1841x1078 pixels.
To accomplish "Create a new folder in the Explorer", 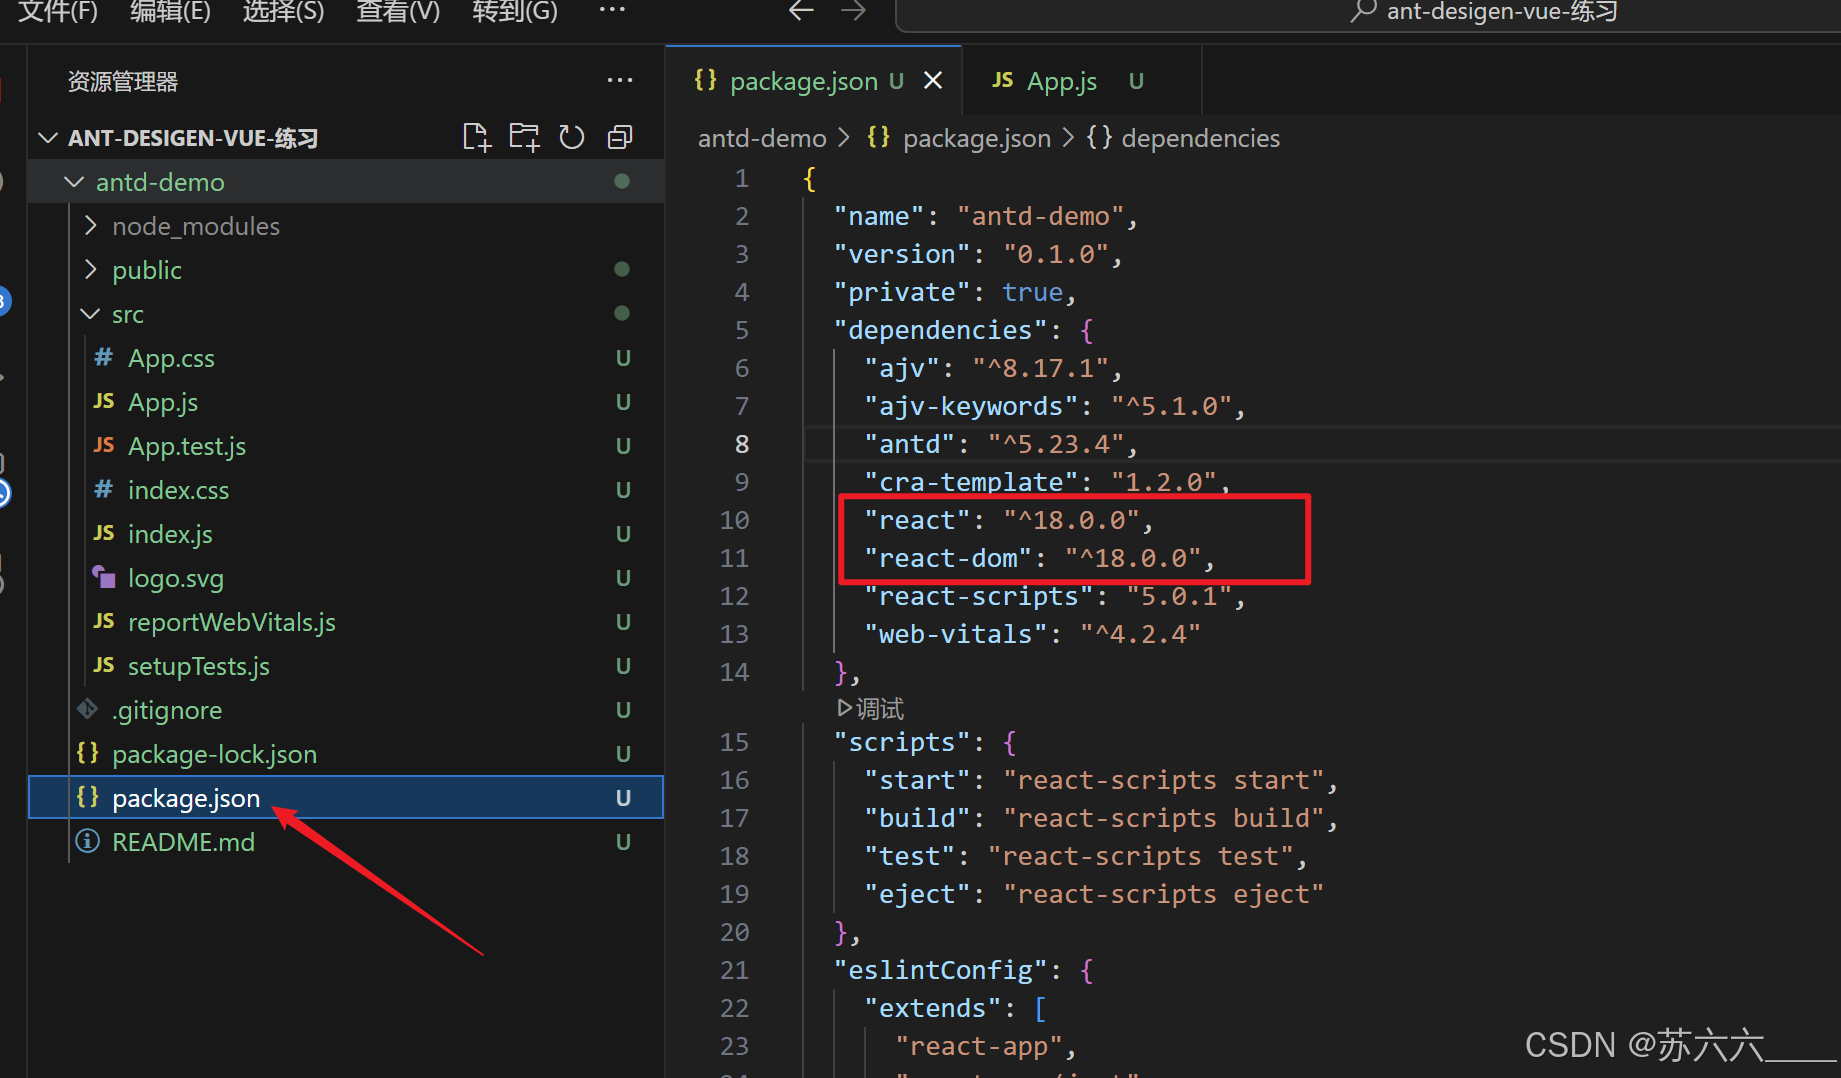I will (524, 137).
